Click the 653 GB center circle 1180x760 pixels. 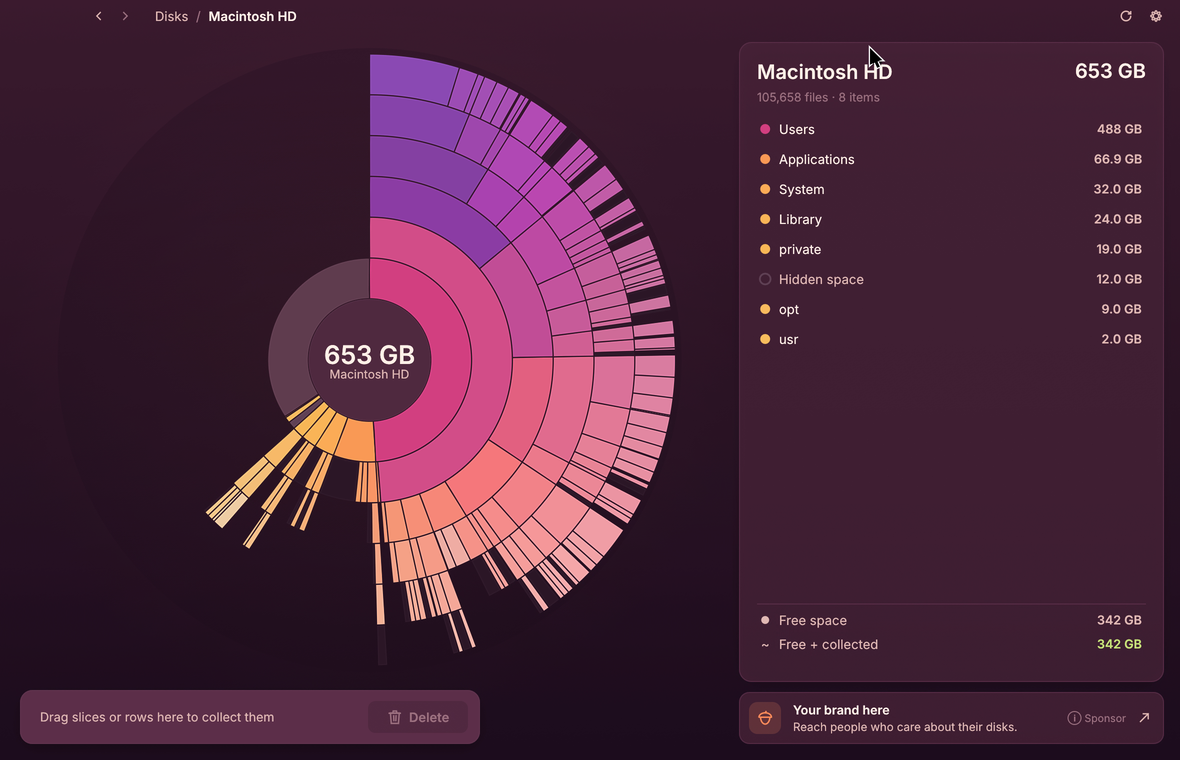(x=370, y=360)
